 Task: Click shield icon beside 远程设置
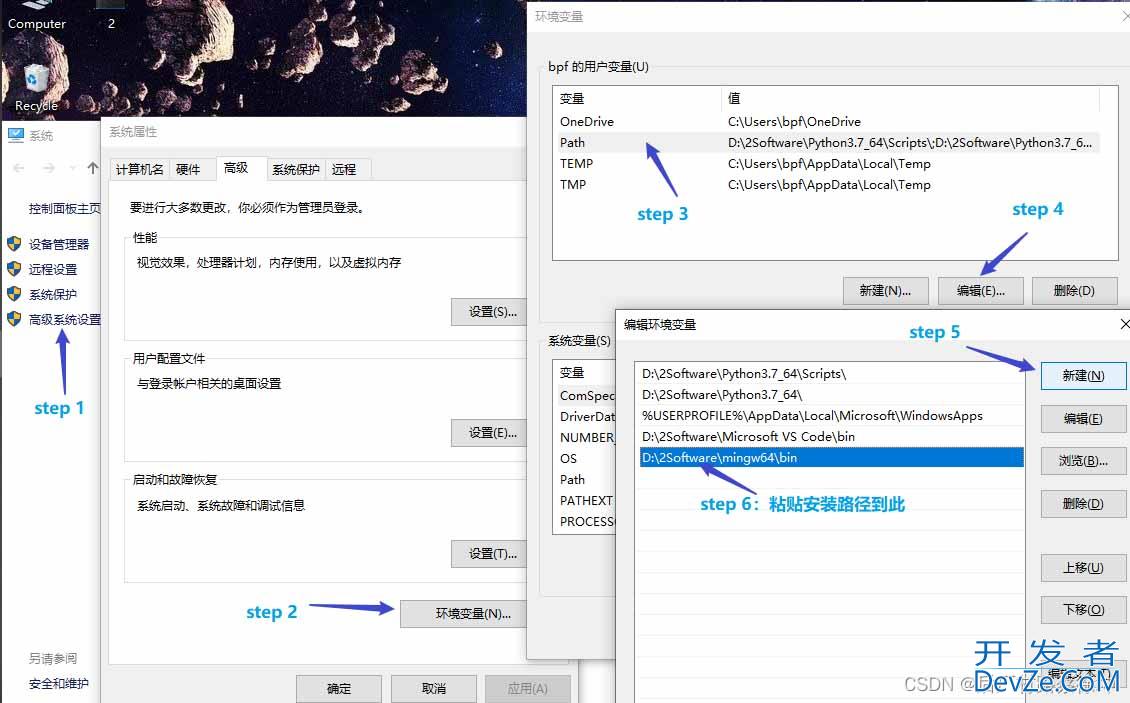14,269
